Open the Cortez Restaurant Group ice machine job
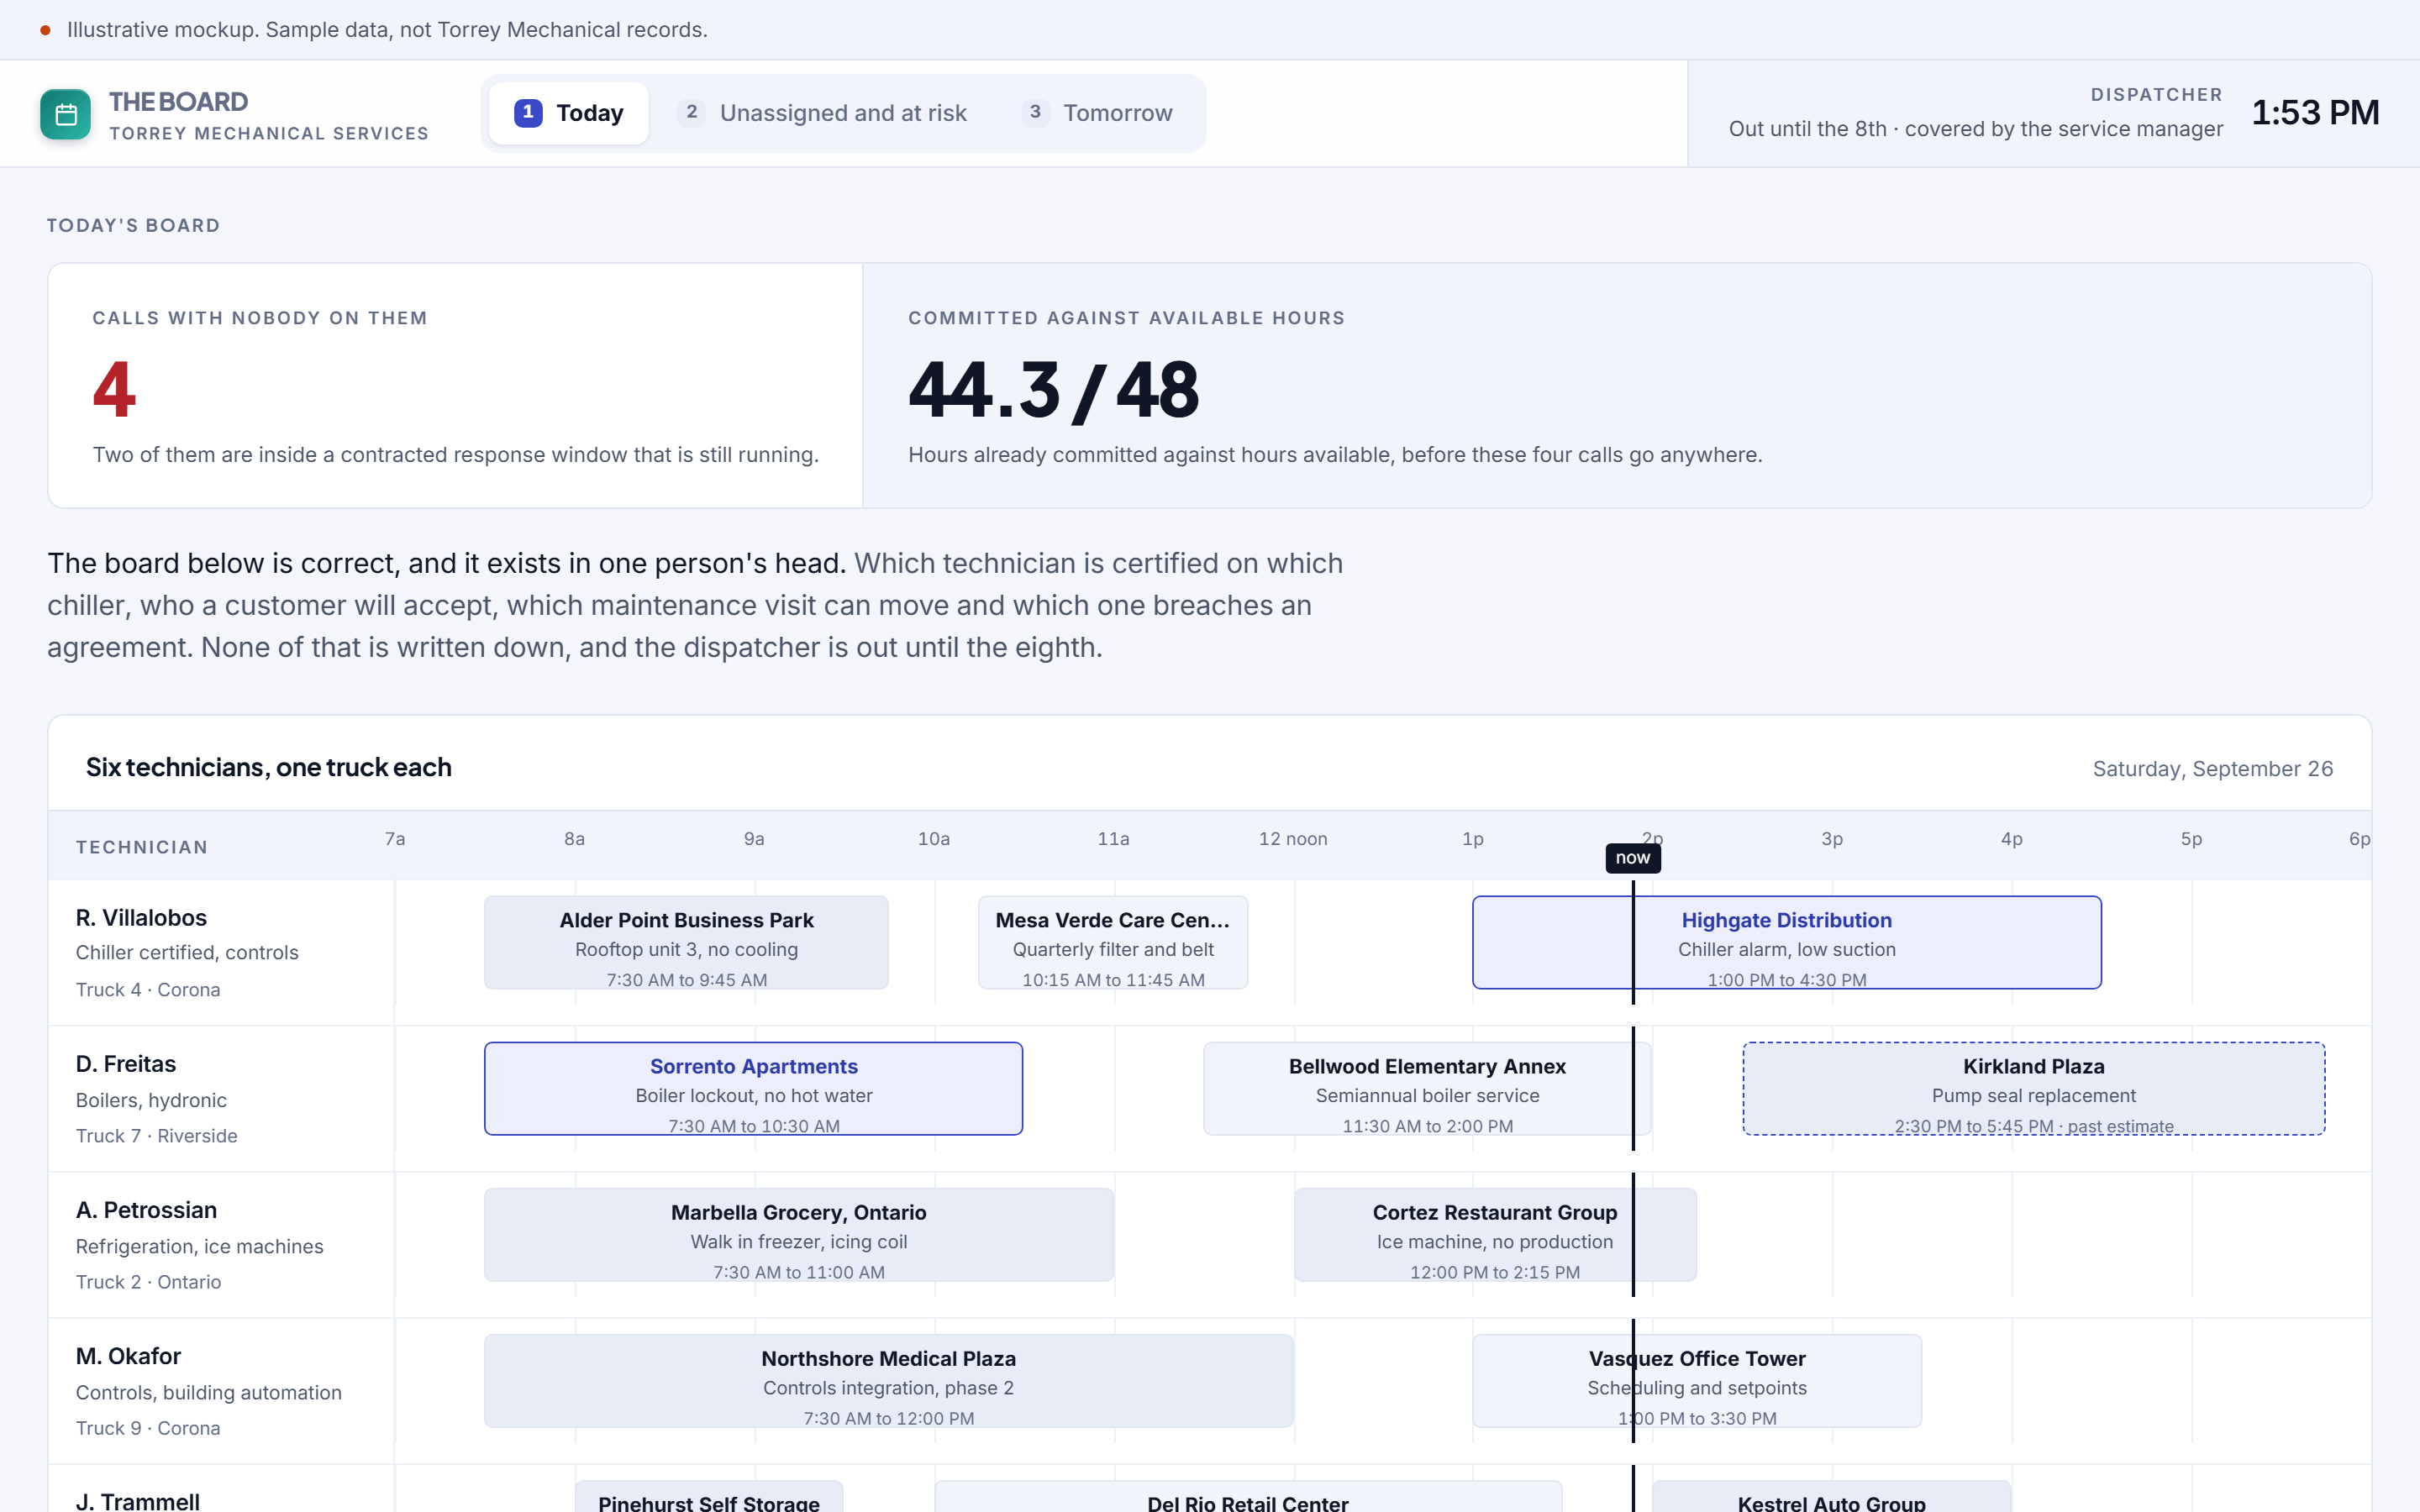This screenshot has height=1512, width=2420. point(1495,1234)
